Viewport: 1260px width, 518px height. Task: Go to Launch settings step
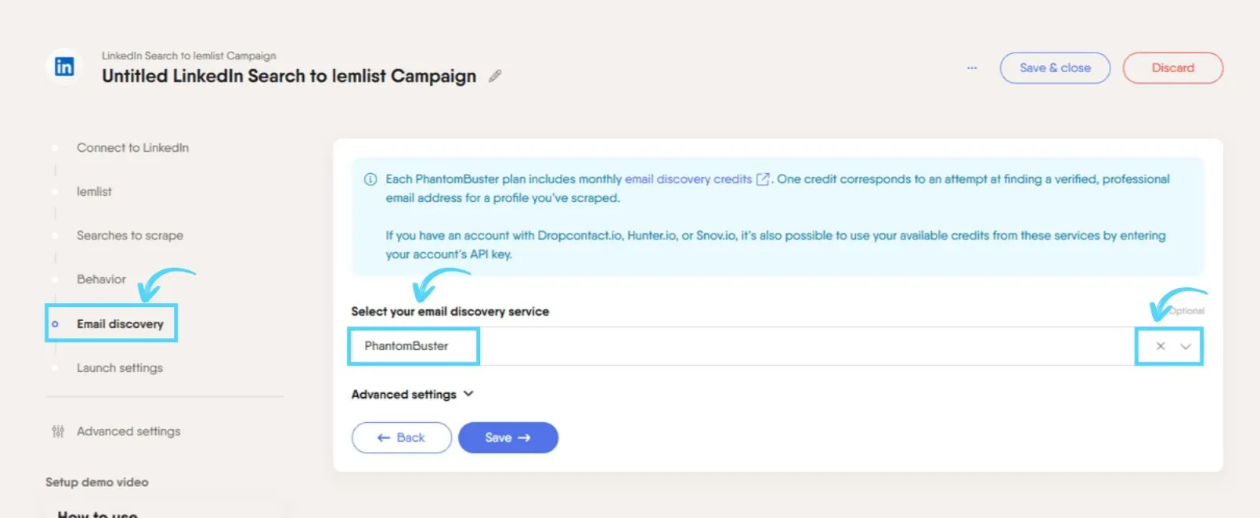(120, 368)
